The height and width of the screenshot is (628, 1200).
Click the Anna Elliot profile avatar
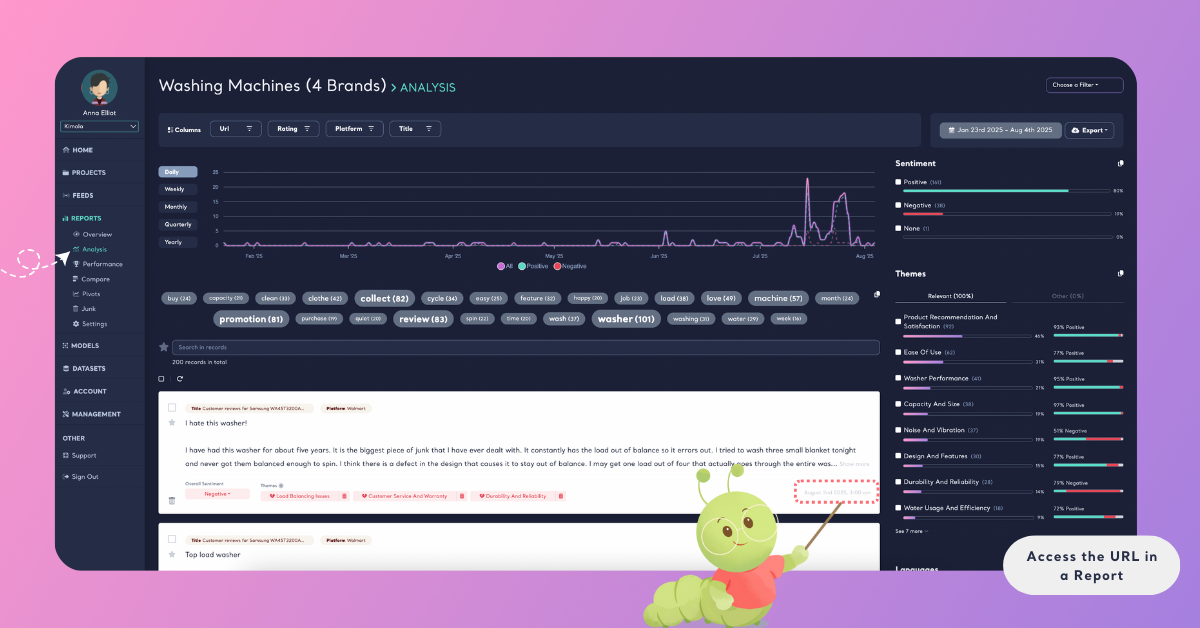click(x=99, y=87)
